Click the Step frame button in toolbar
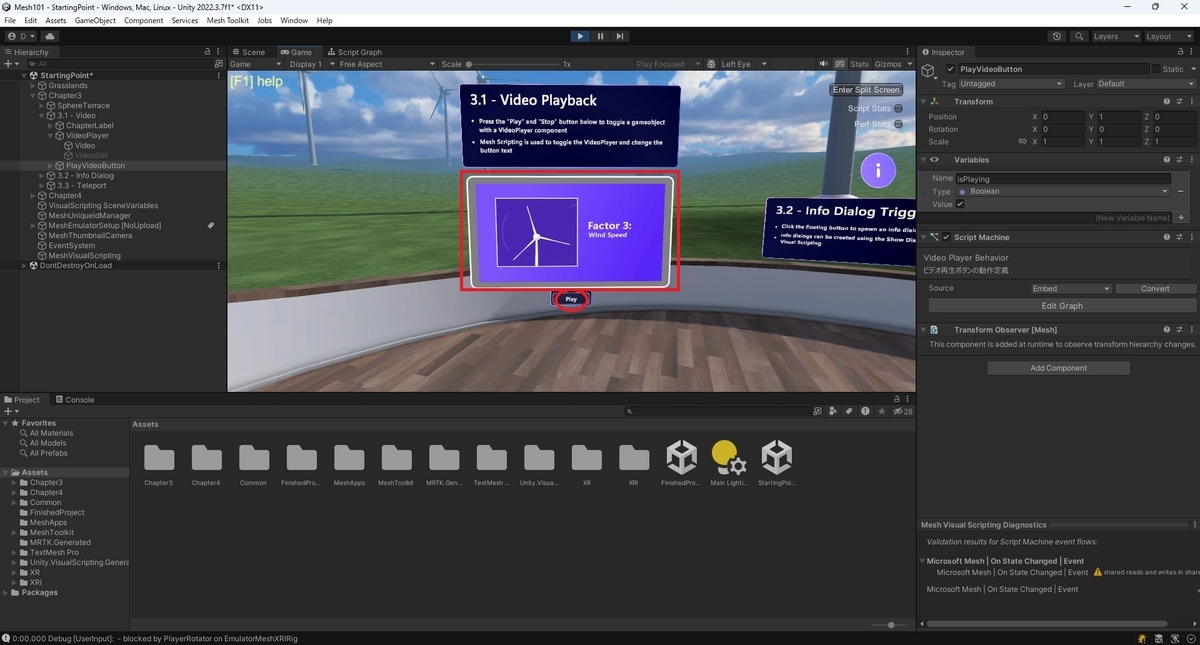 click(x=620, y=36)
